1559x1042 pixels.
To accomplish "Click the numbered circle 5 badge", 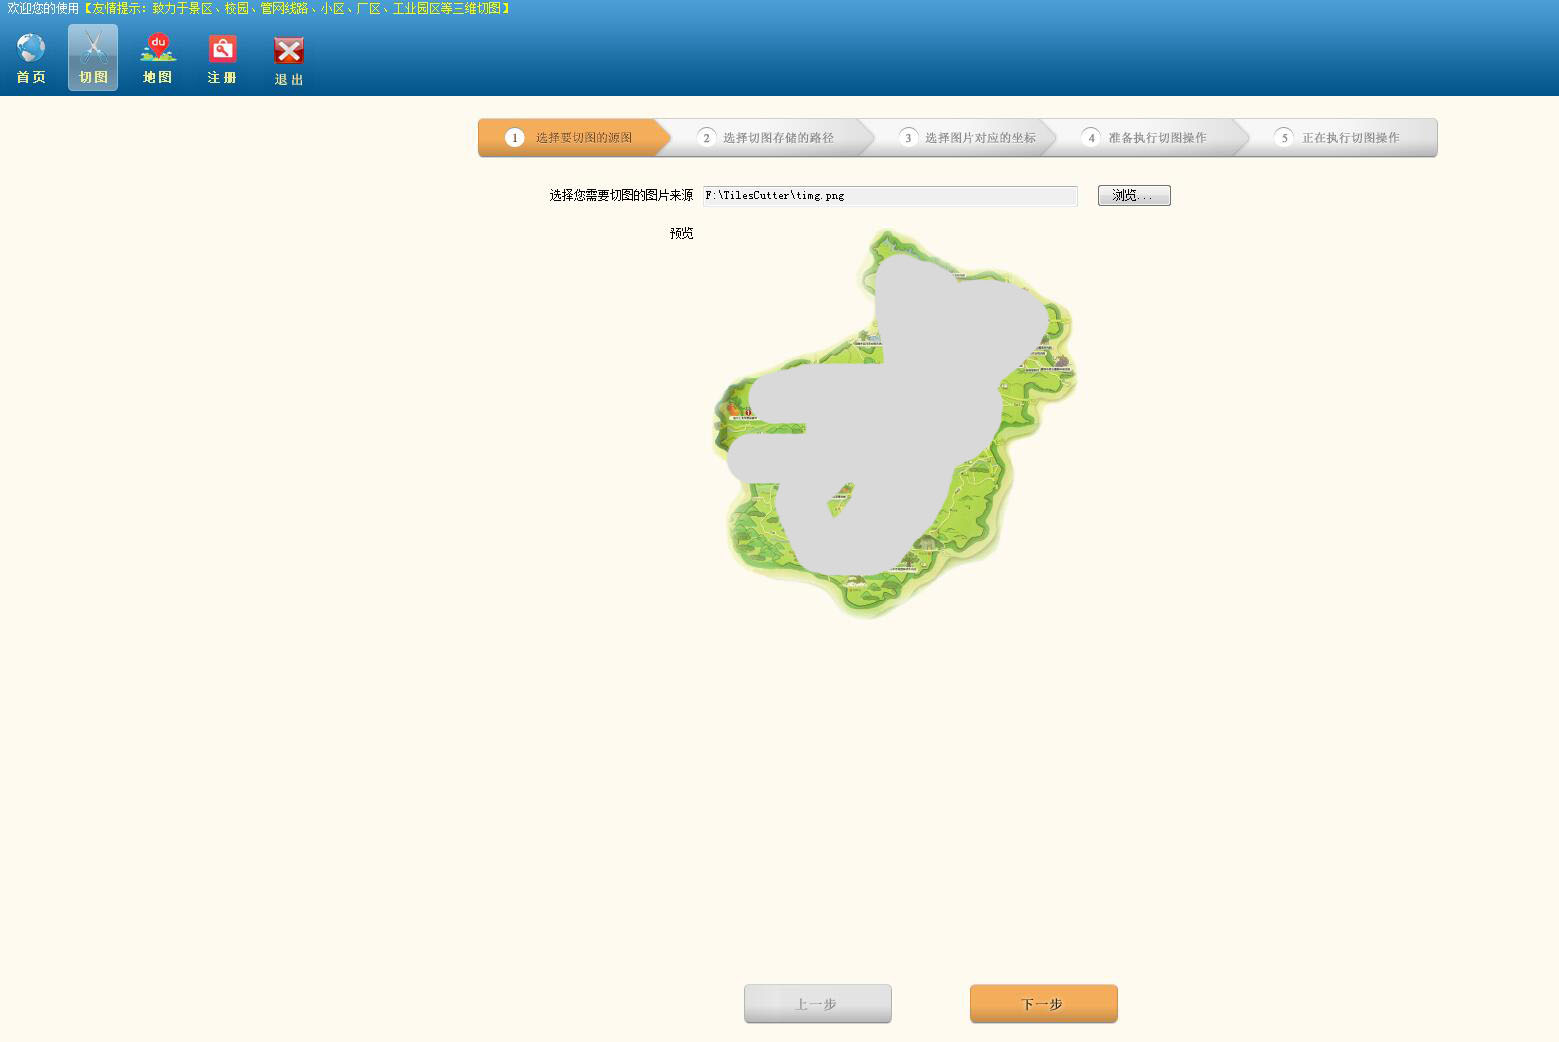I will click(x=1285, y=138).
